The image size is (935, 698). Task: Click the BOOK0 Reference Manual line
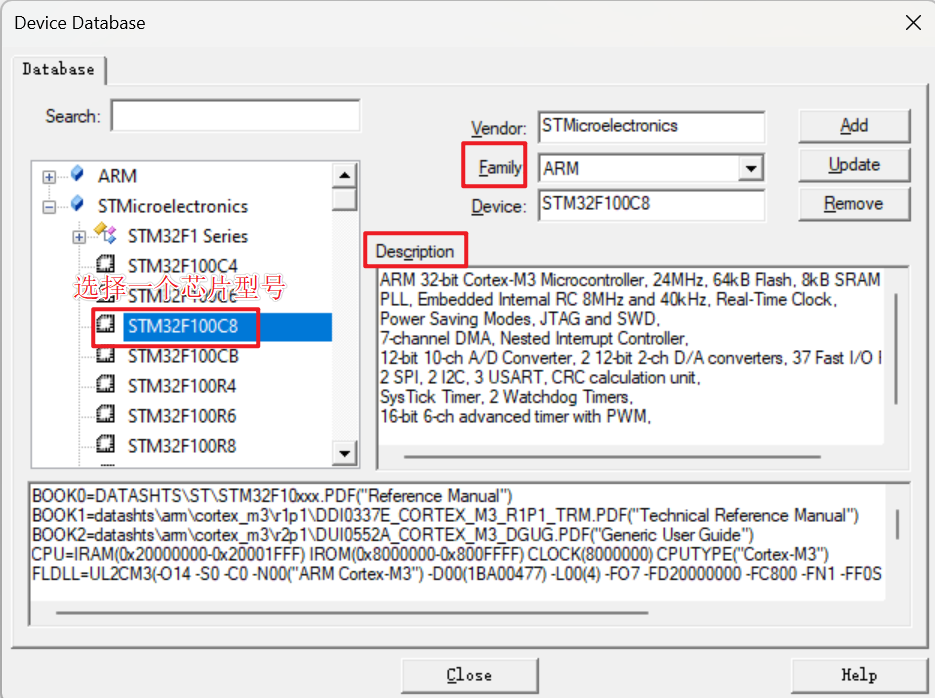pyautogui.click(x=273, y=496)
